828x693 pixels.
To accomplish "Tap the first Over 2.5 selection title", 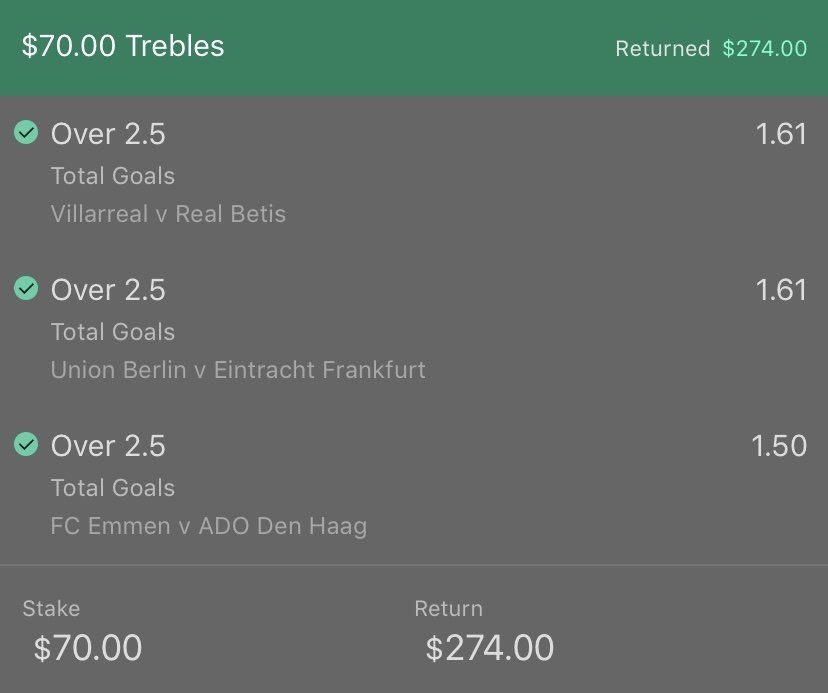I will (108, 134).
